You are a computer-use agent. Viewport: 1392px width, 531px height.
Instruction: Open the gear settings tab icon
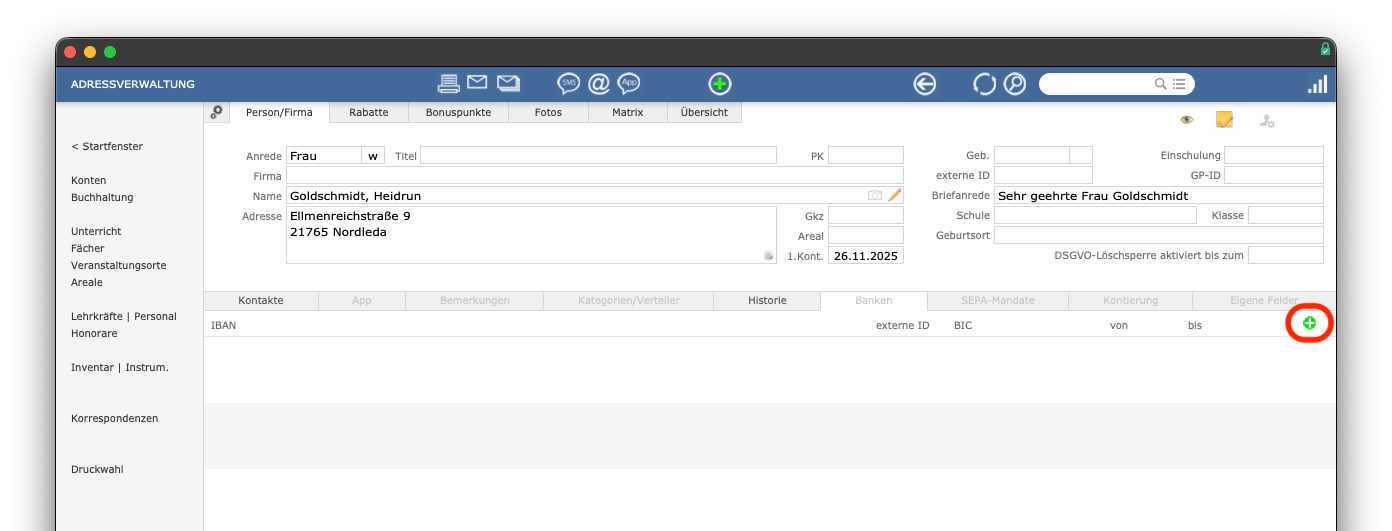click(x=216, y=113)
